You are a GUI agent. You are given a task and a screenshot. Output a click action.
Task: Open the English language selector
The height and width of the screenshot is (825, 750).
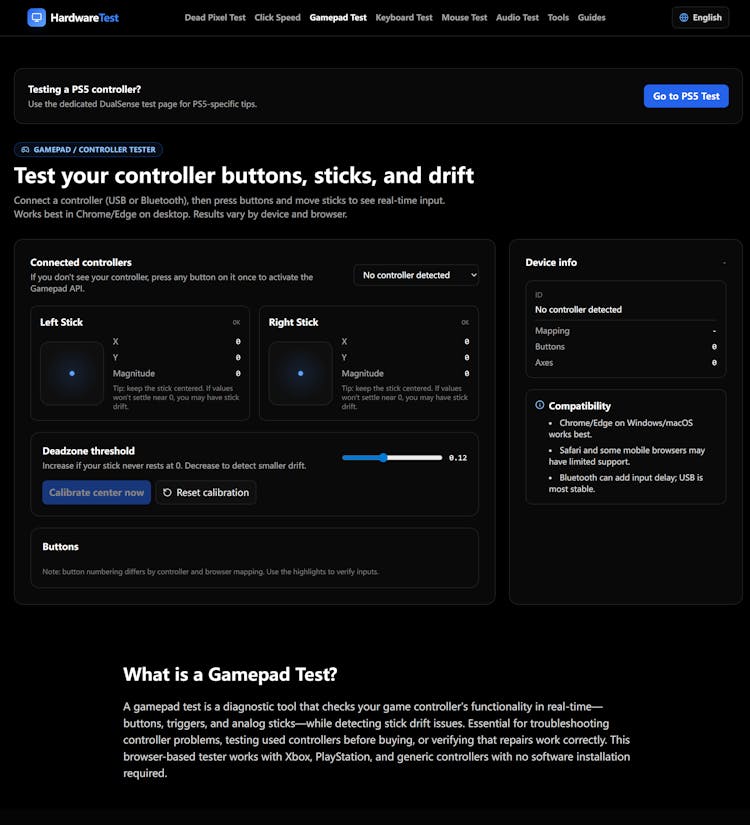[x=701, y=17]
